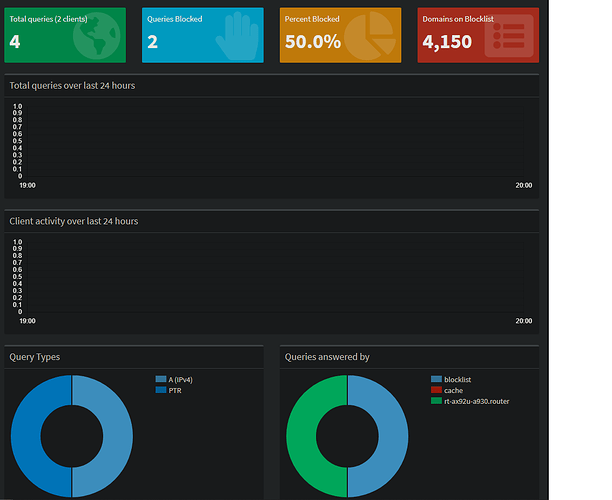The image size is (612, 500).
Task: Click the 4,150 Domains on Blocklist count
Action: point(447,42)
